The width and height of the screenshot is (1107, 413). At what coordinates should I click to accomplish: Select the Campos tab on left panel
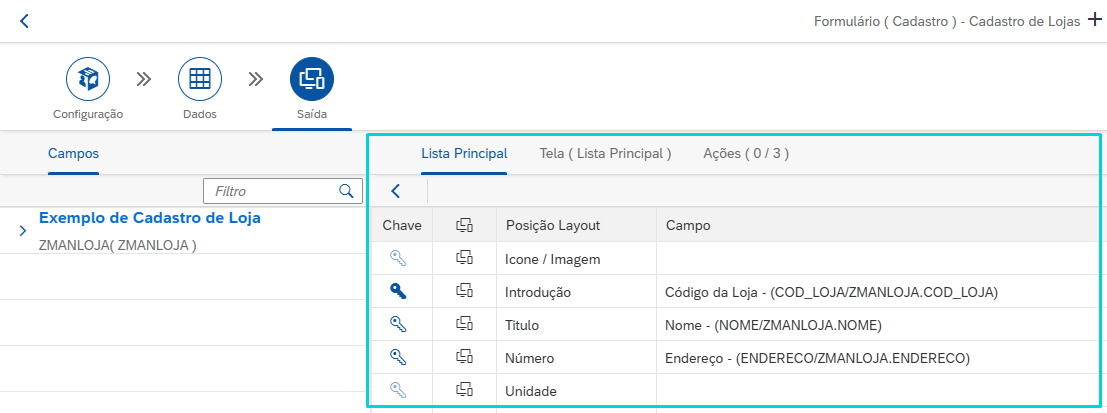point(73,154)
